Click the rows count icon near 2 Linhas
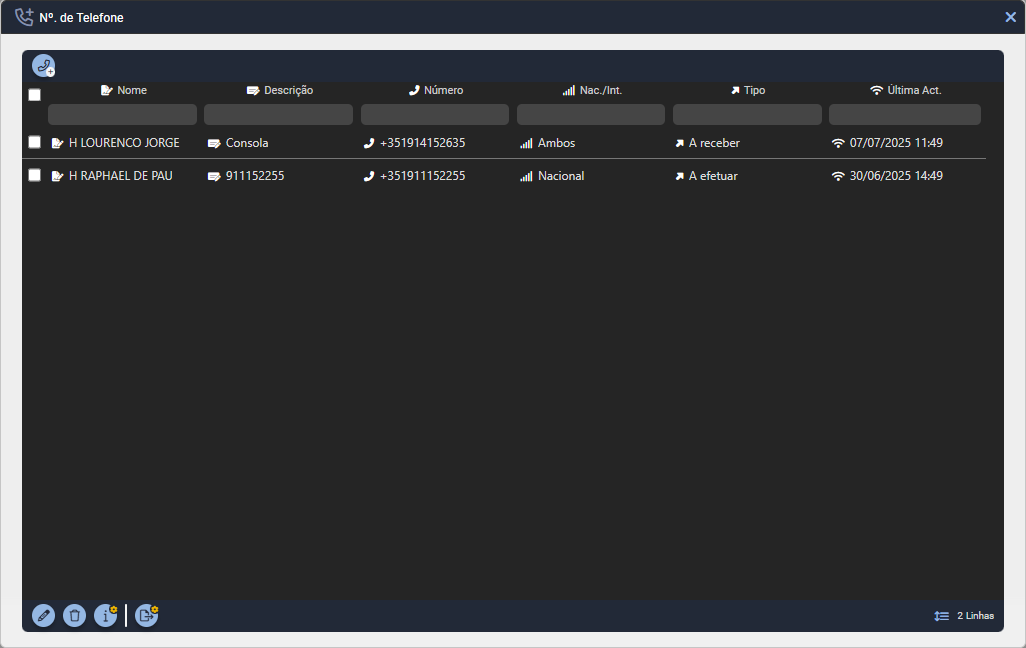Viewport: 1026px width, 648px height. (942, 616)
